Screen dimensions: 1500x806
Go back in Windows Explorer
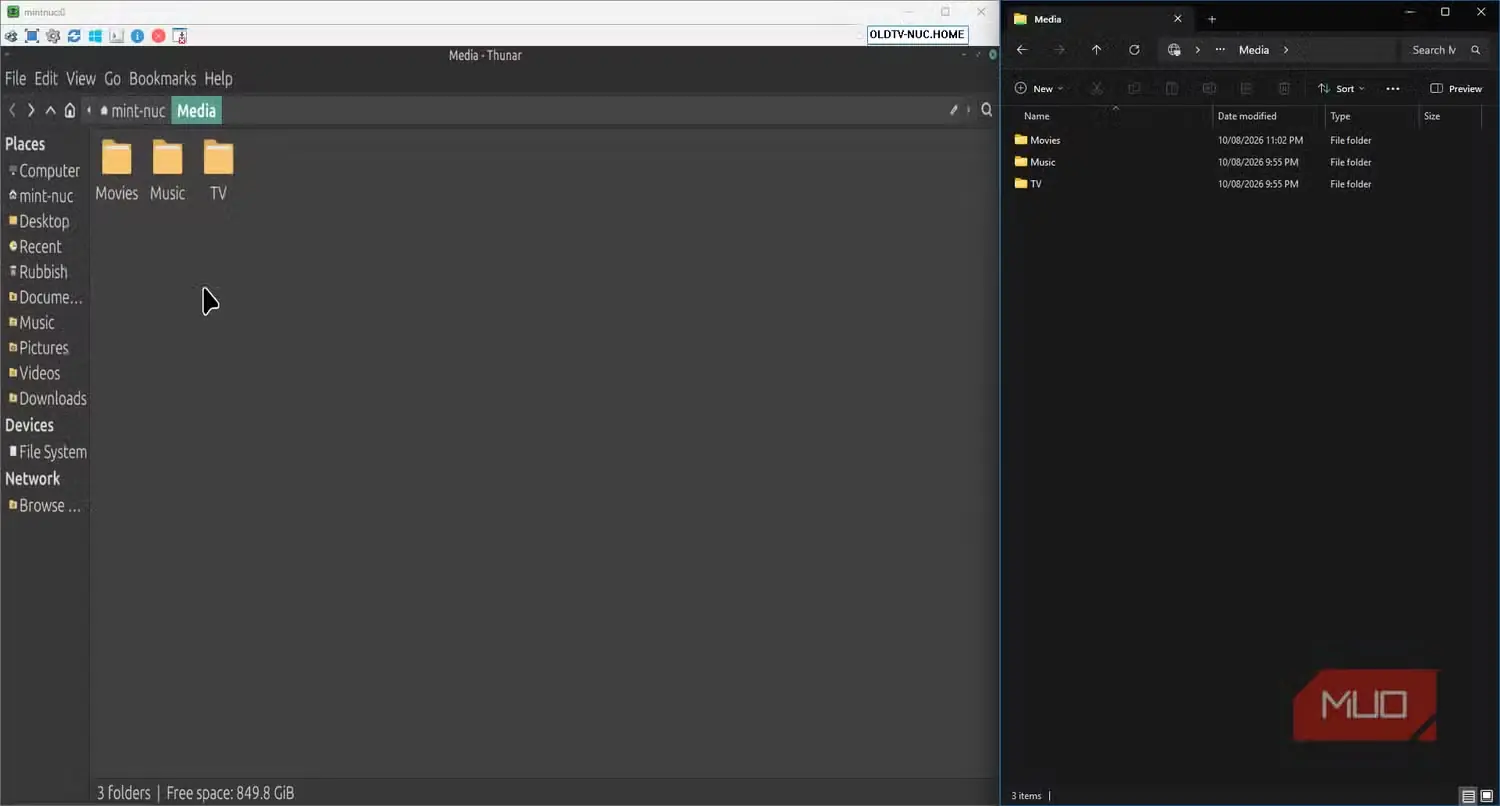1022,50
